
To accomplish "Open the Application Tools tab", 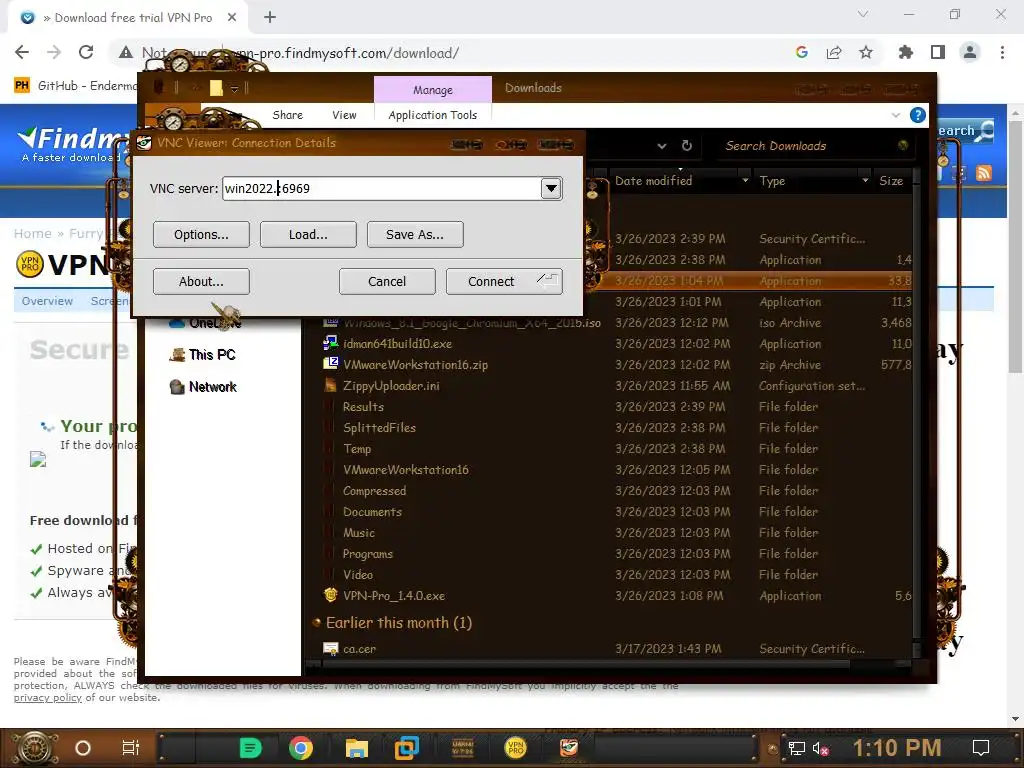I will 432,115.
